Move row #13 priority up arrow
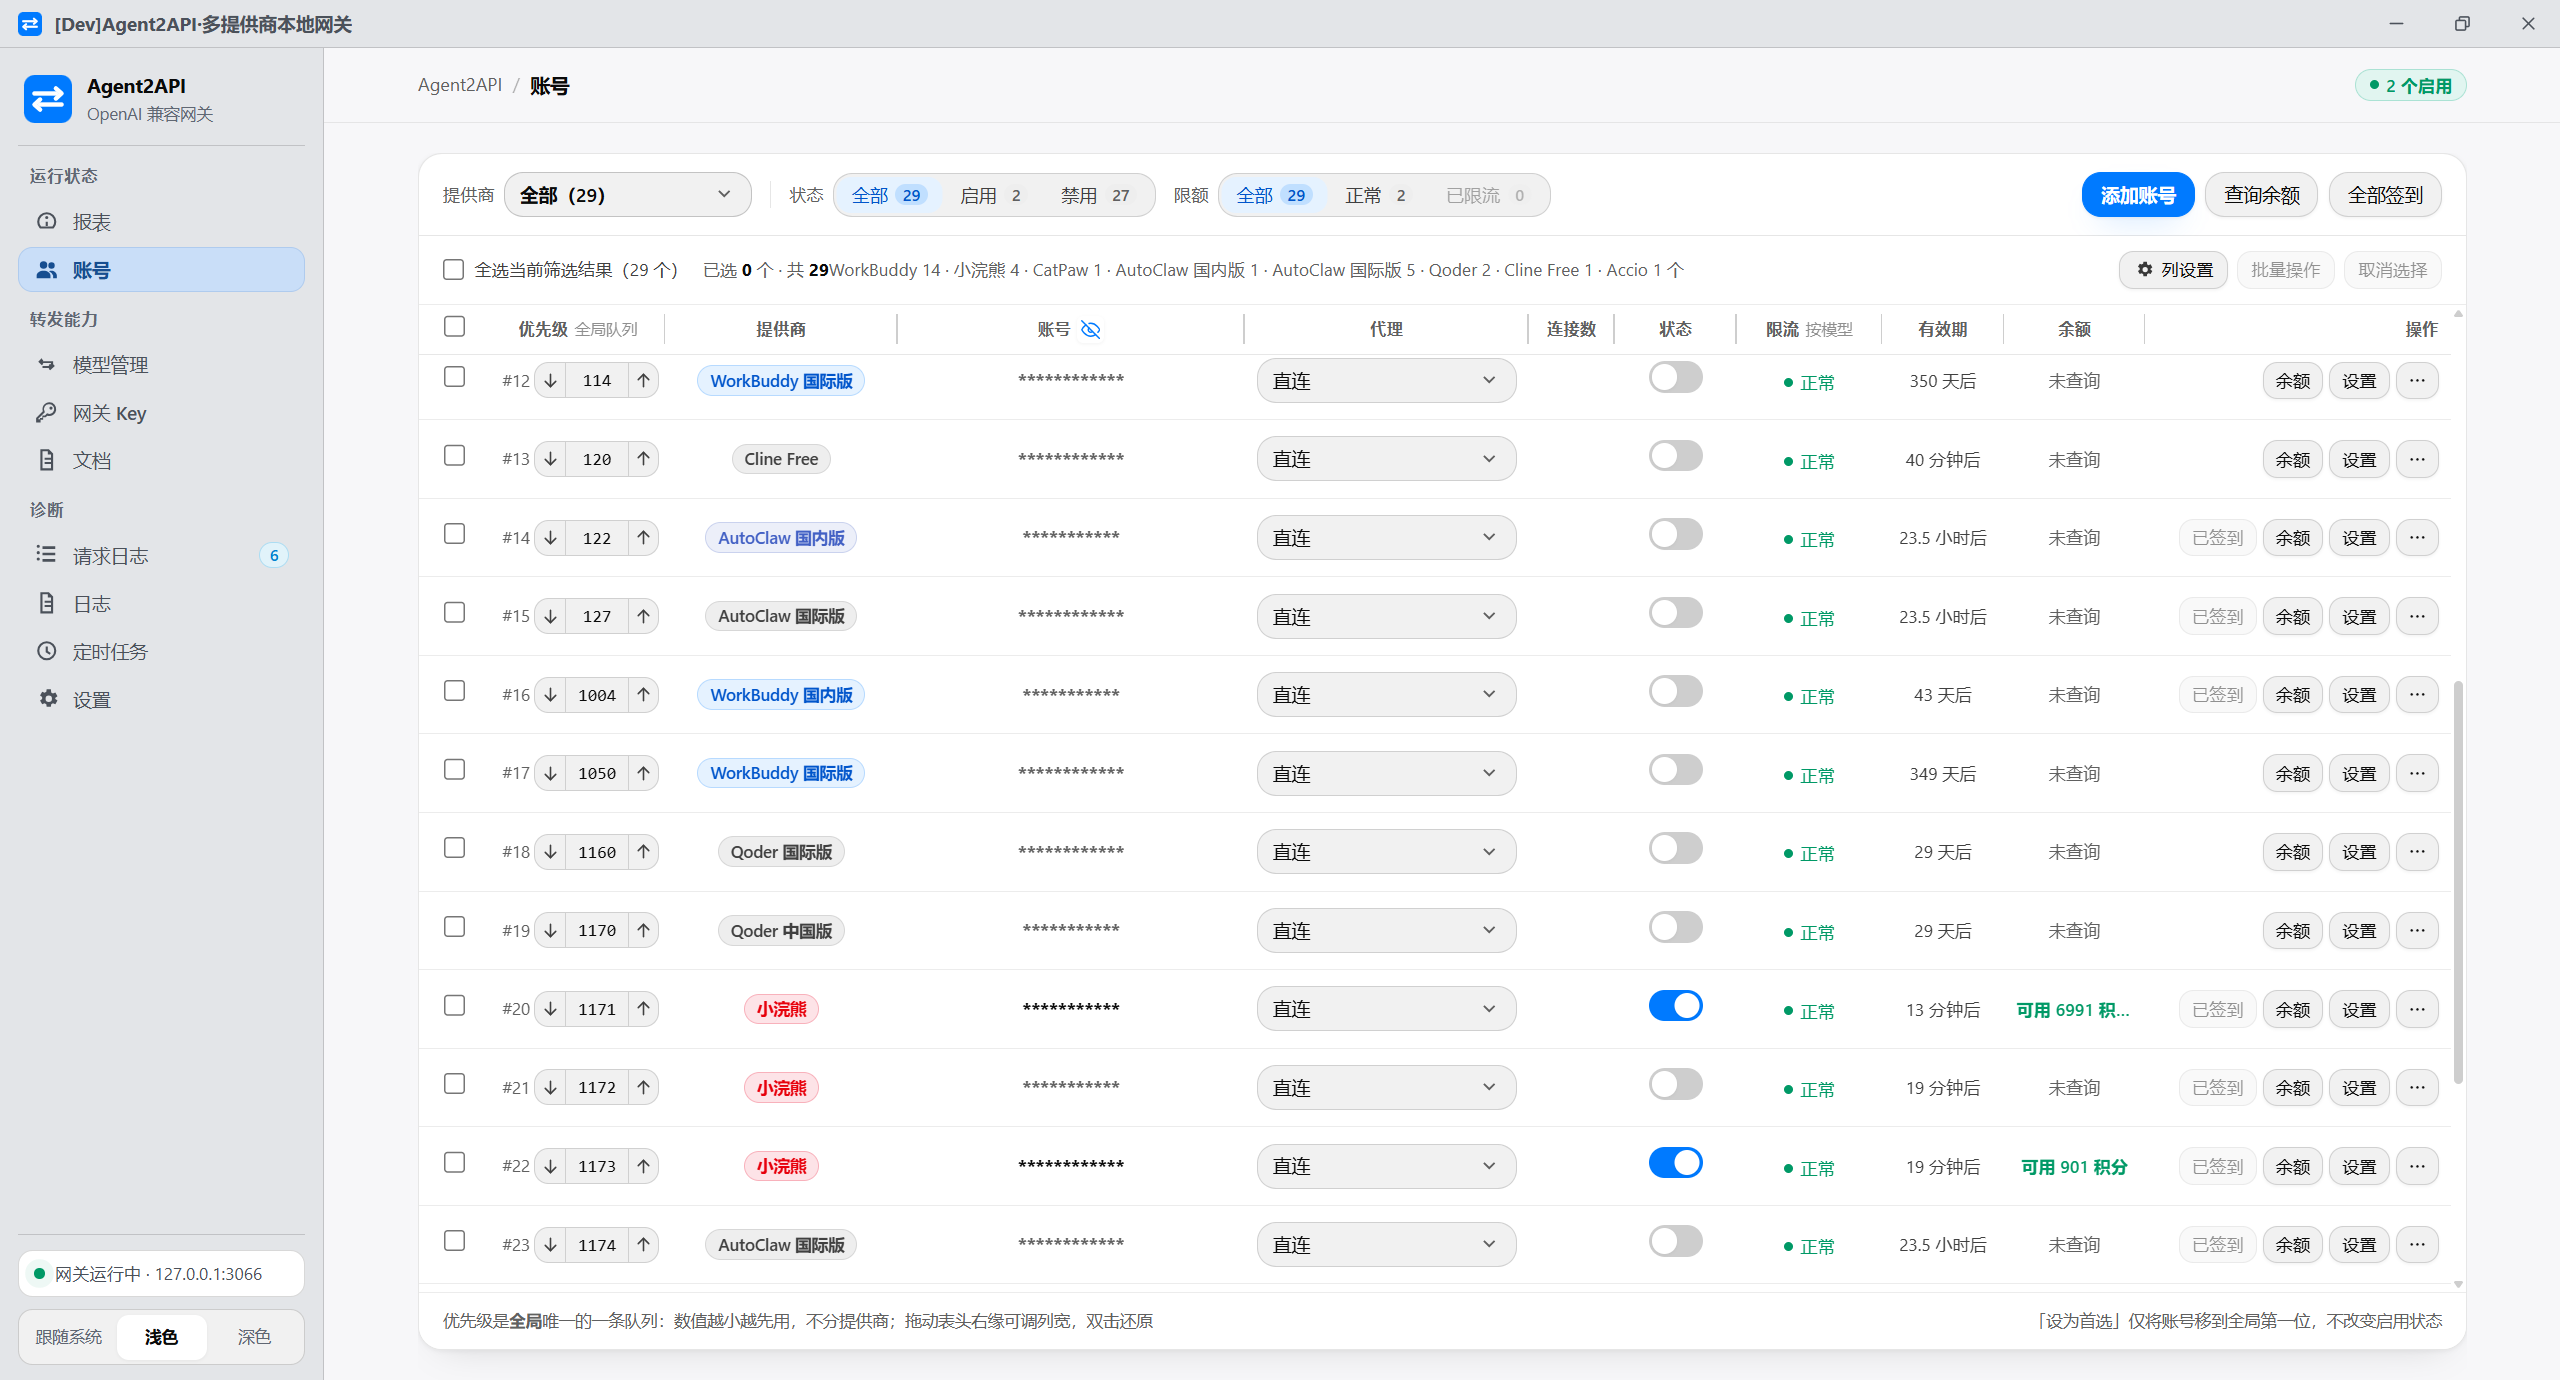Screen dimensions: 2560x1380 [x=643, y=460]
